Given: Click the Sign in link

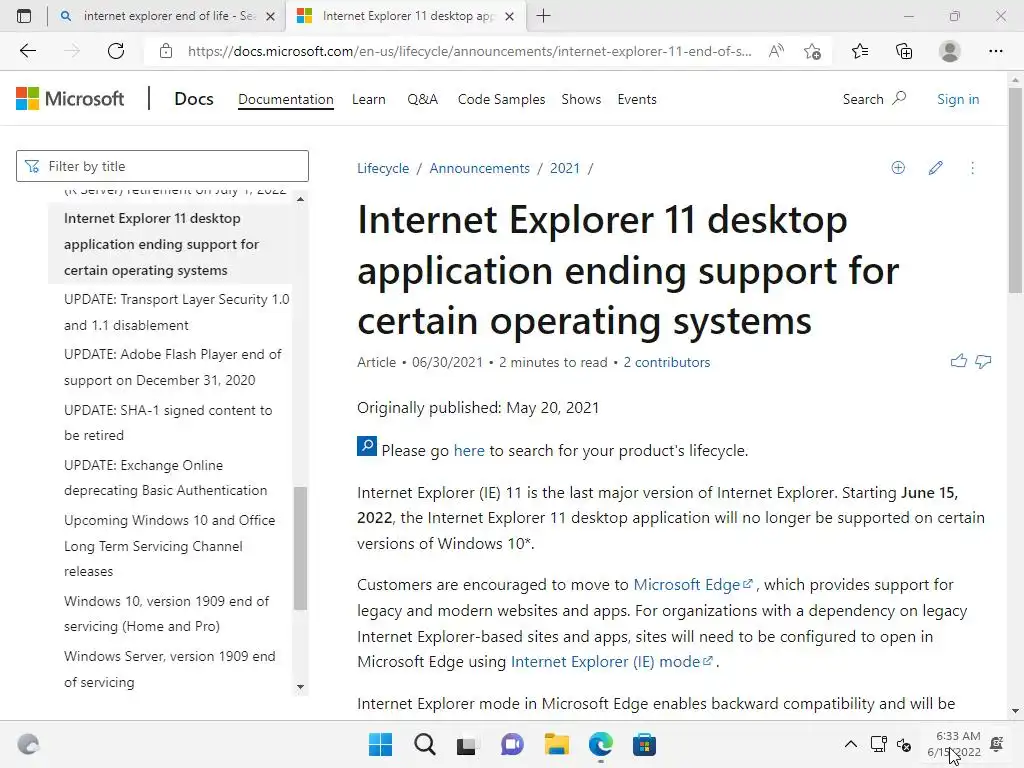Looking at the screenshot, I should 958,99.
